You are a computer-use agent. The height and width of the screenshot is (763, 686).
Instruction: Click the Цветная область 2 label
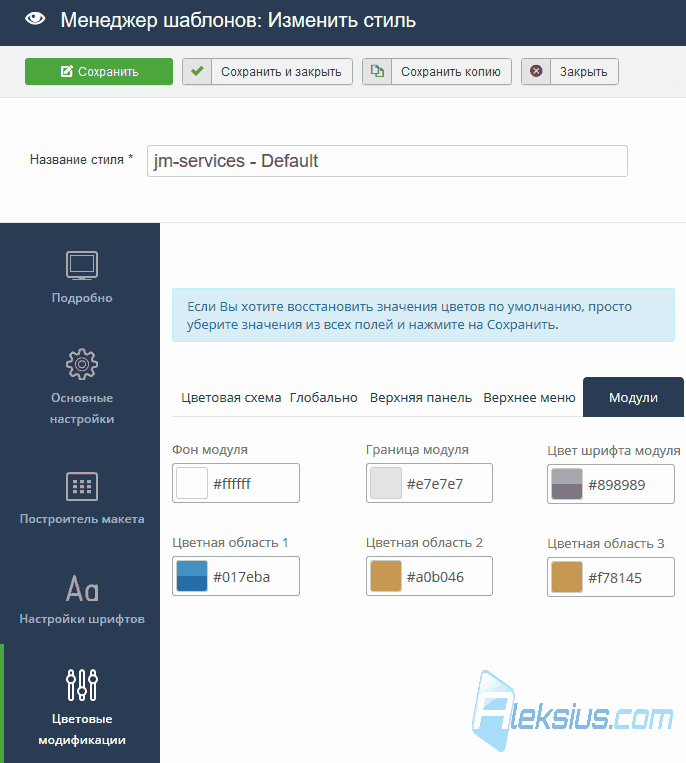point(424,543)
